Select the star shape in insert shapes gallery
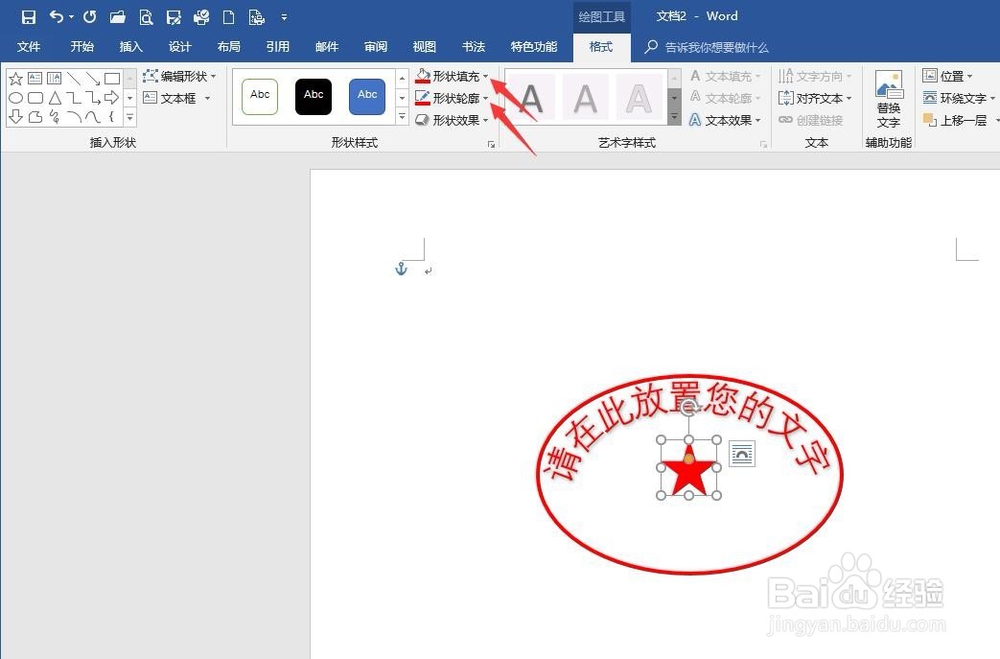This screenshot has width=1000, height=659. click(15, 79)
